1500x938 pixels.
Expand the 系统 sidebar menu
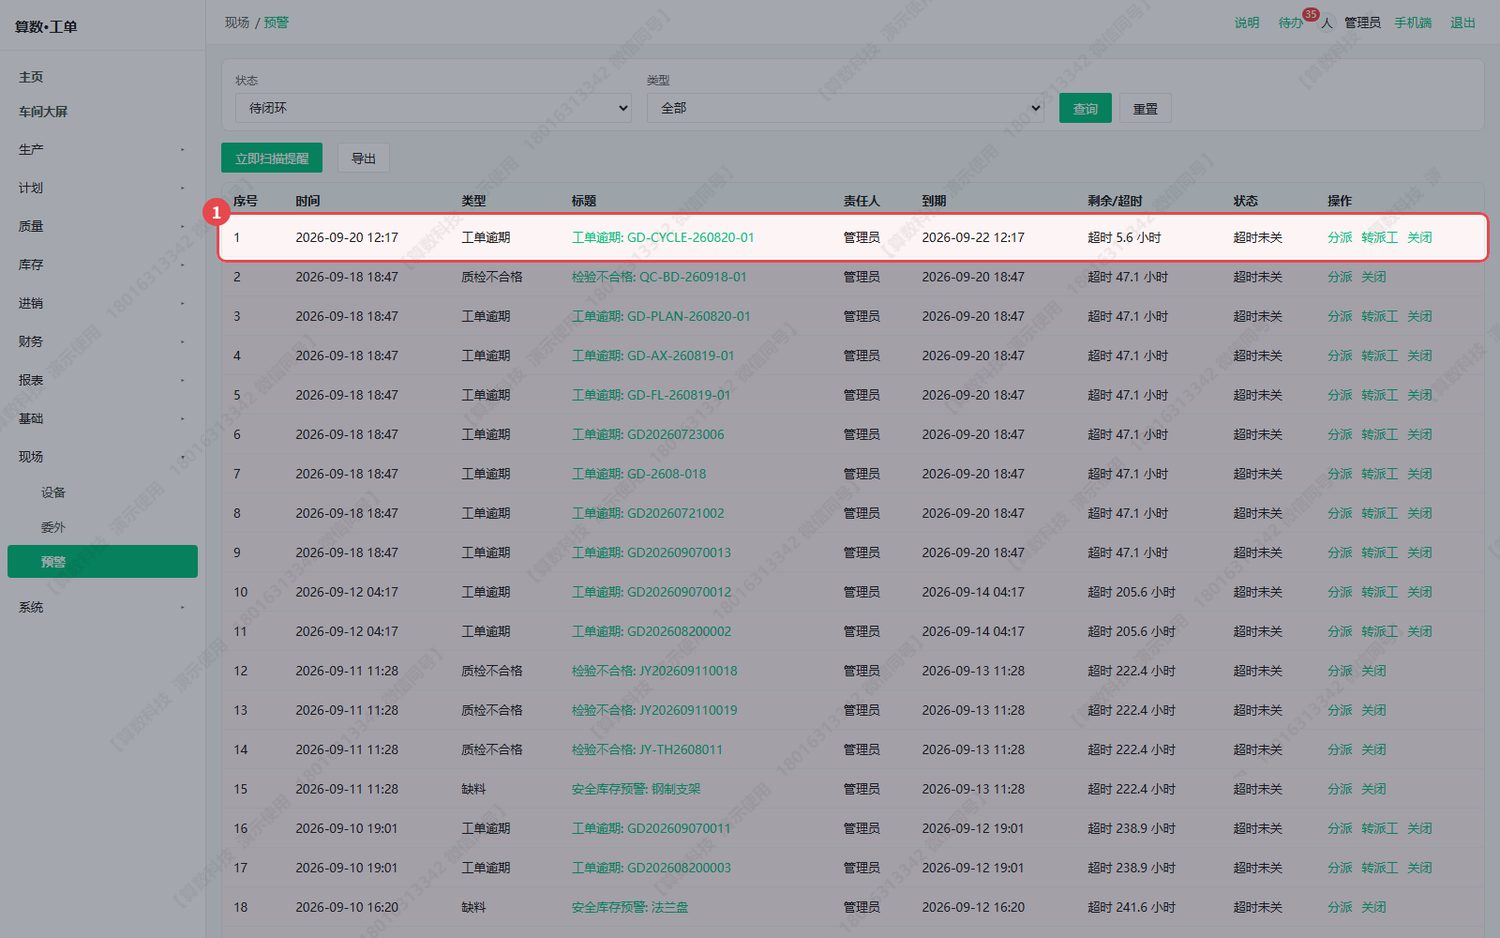point(102,608)
